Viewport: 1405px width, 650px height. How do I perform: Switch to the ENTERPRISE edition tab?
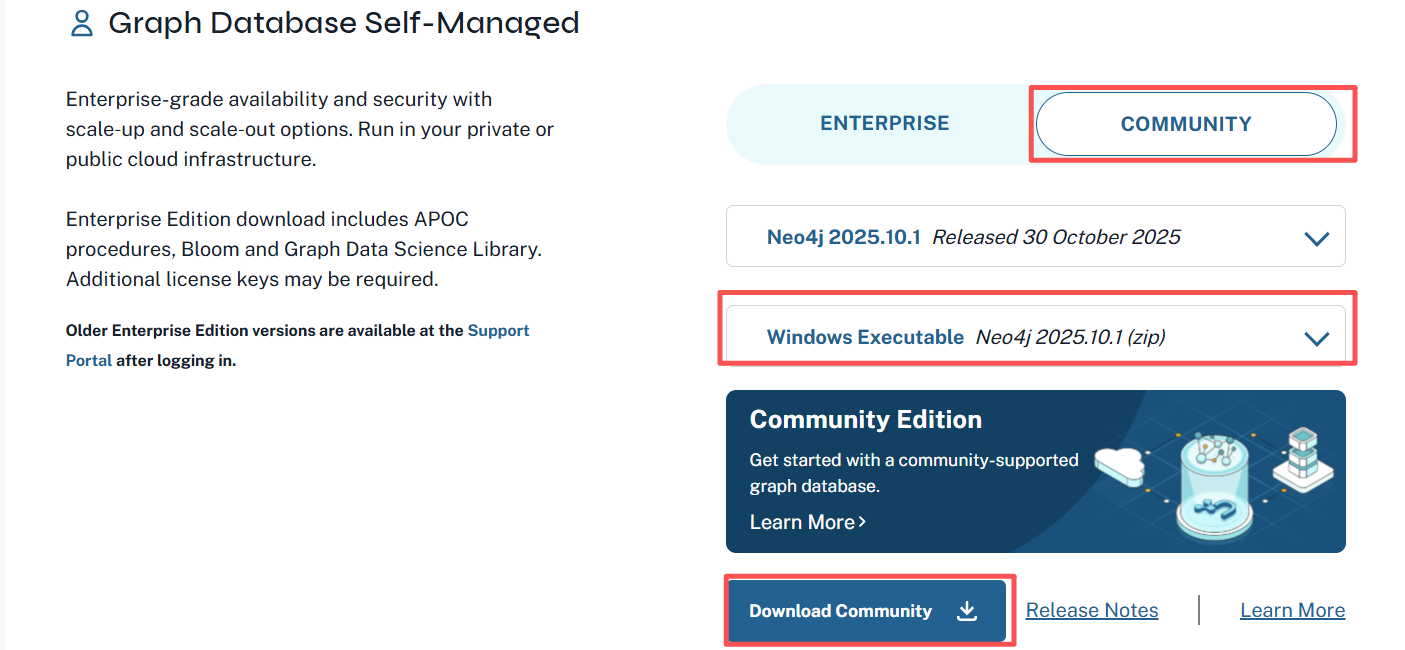click(885, 124)
